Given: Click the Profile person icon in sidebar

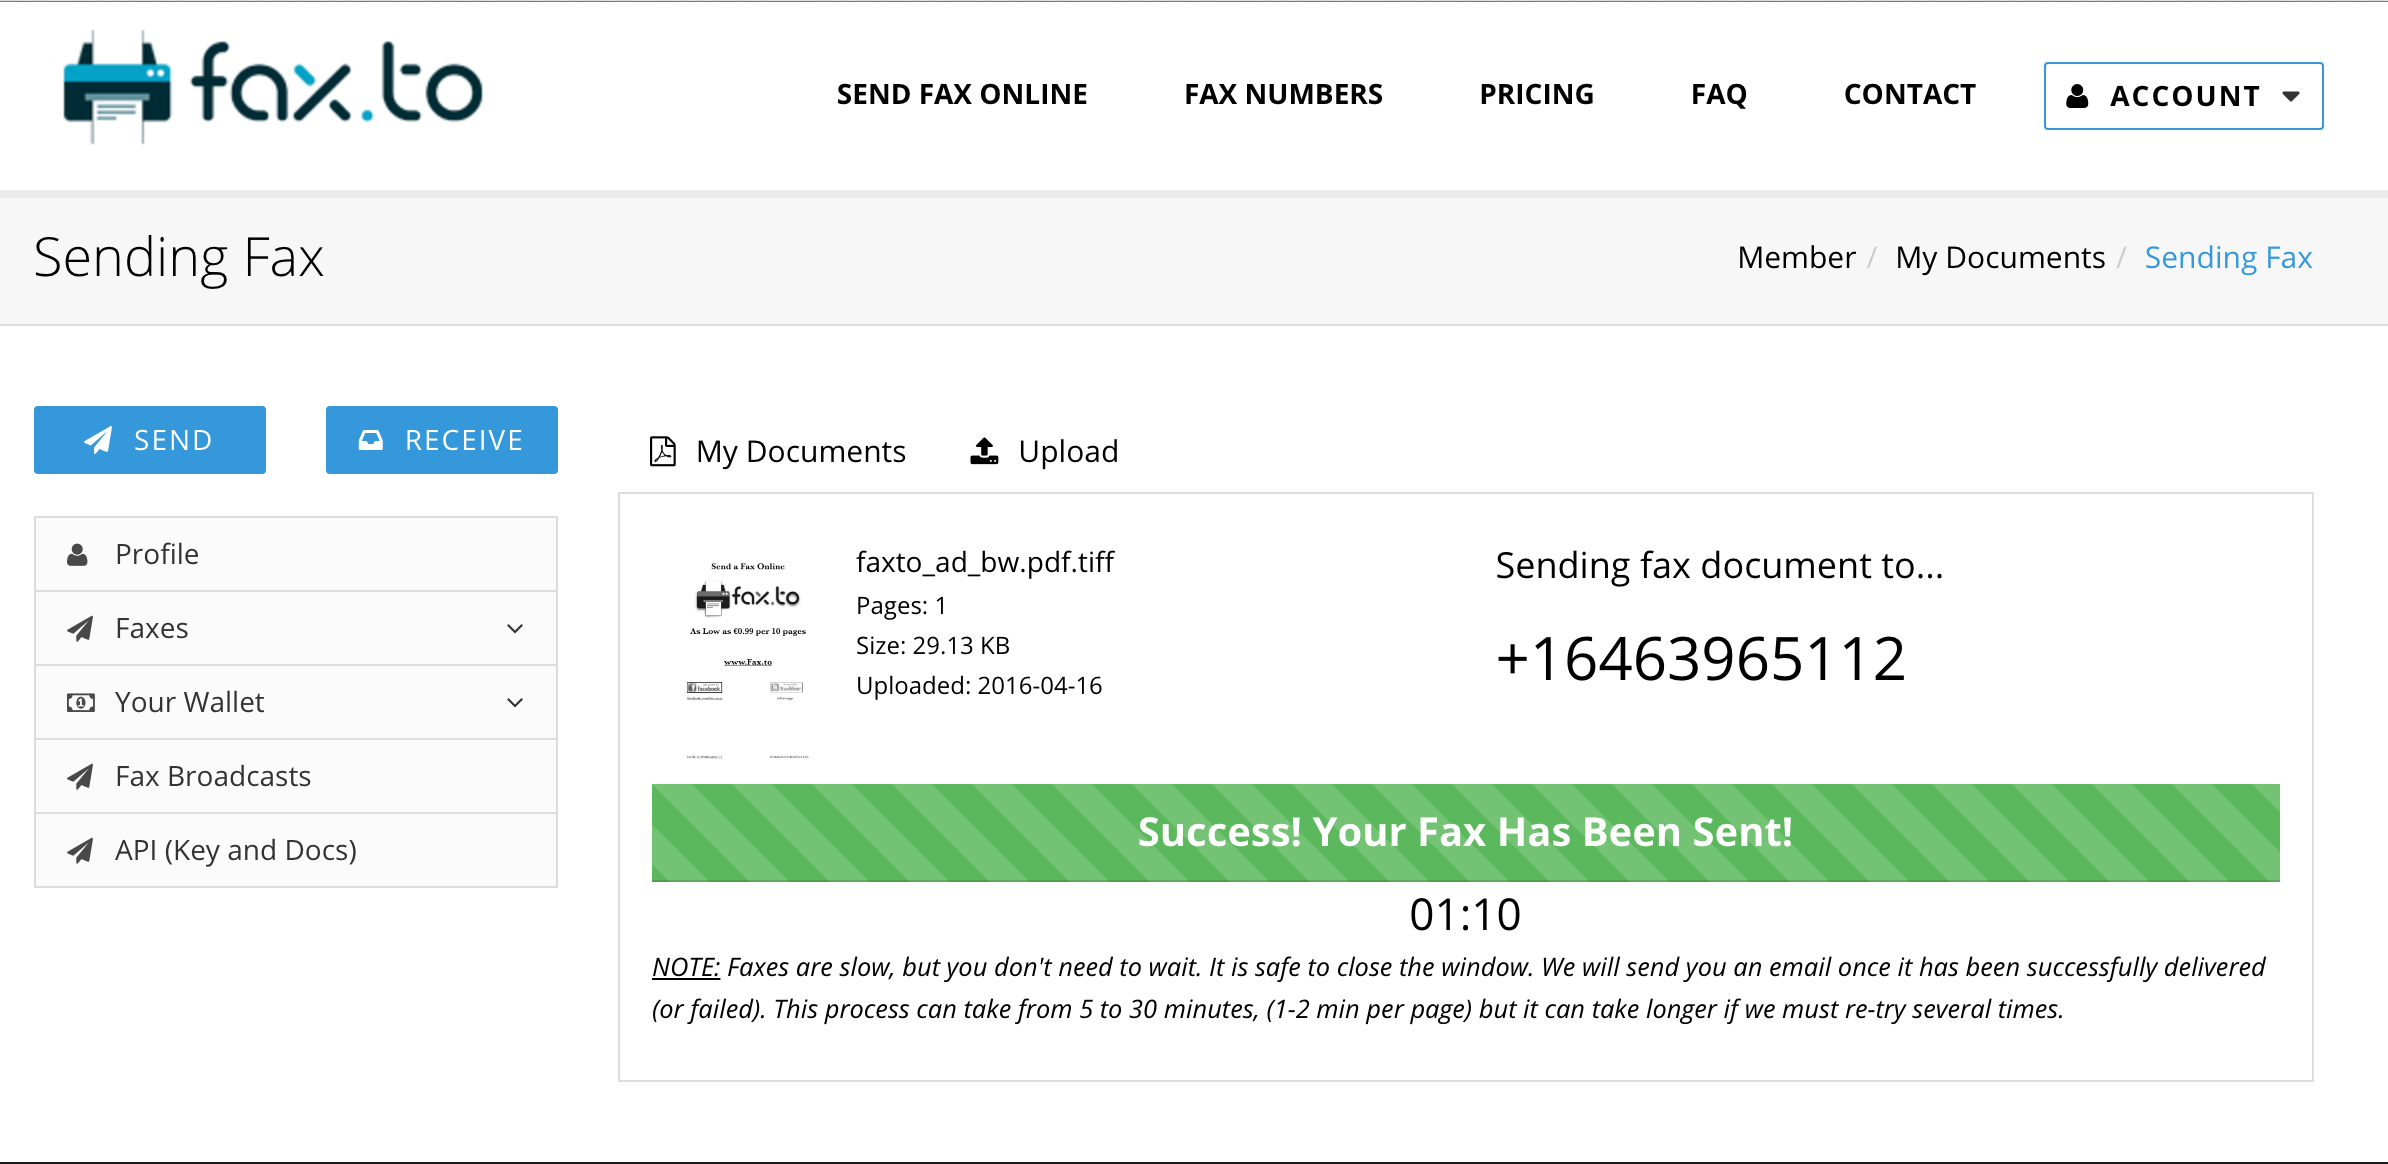Looking at the screenshot, I should tap(78, 555).
